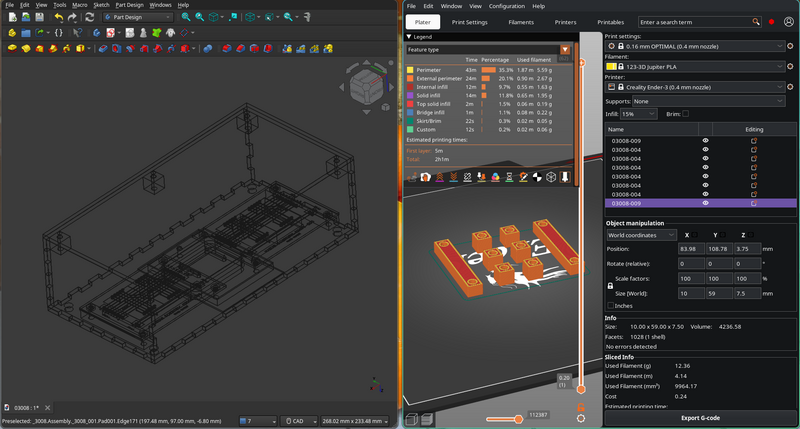Collapse the Legend panel triangle

(409, 37)
